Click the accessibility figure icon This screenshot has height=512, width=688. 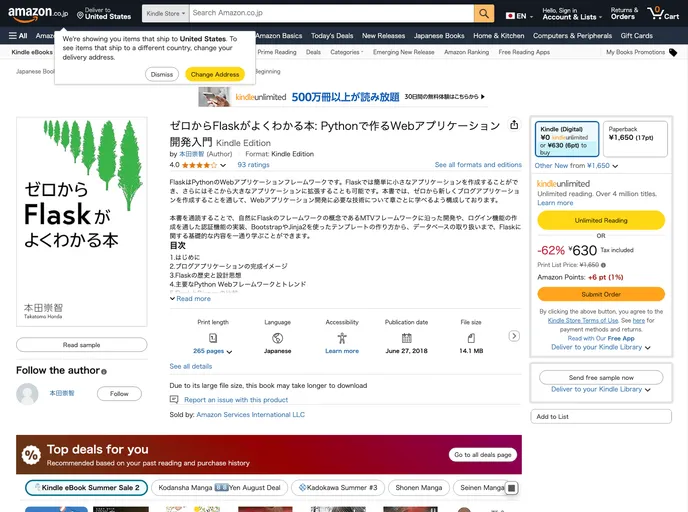click(x=342, y=338)
